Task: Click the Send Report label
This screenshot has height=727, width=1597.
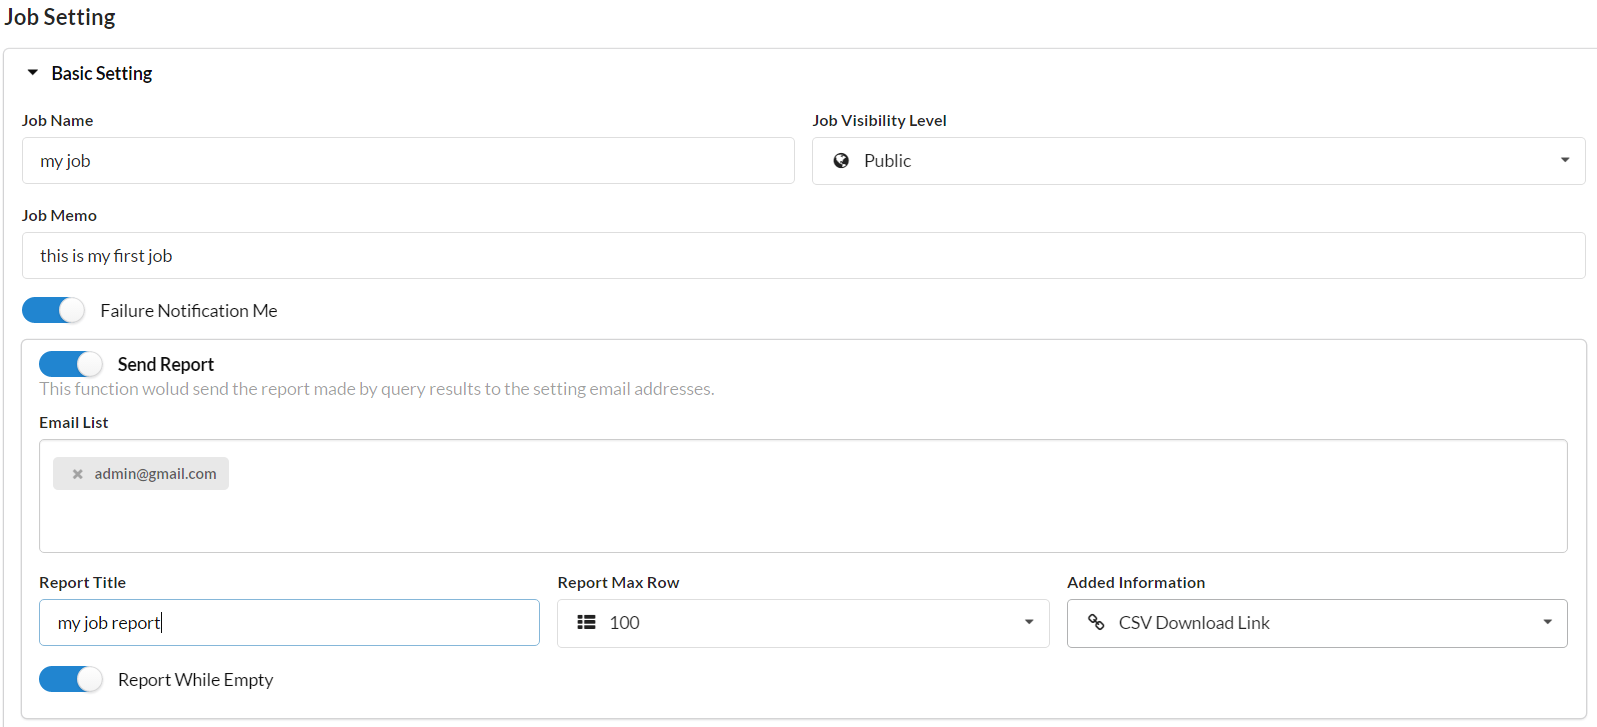Action: [x=166, y=364]
